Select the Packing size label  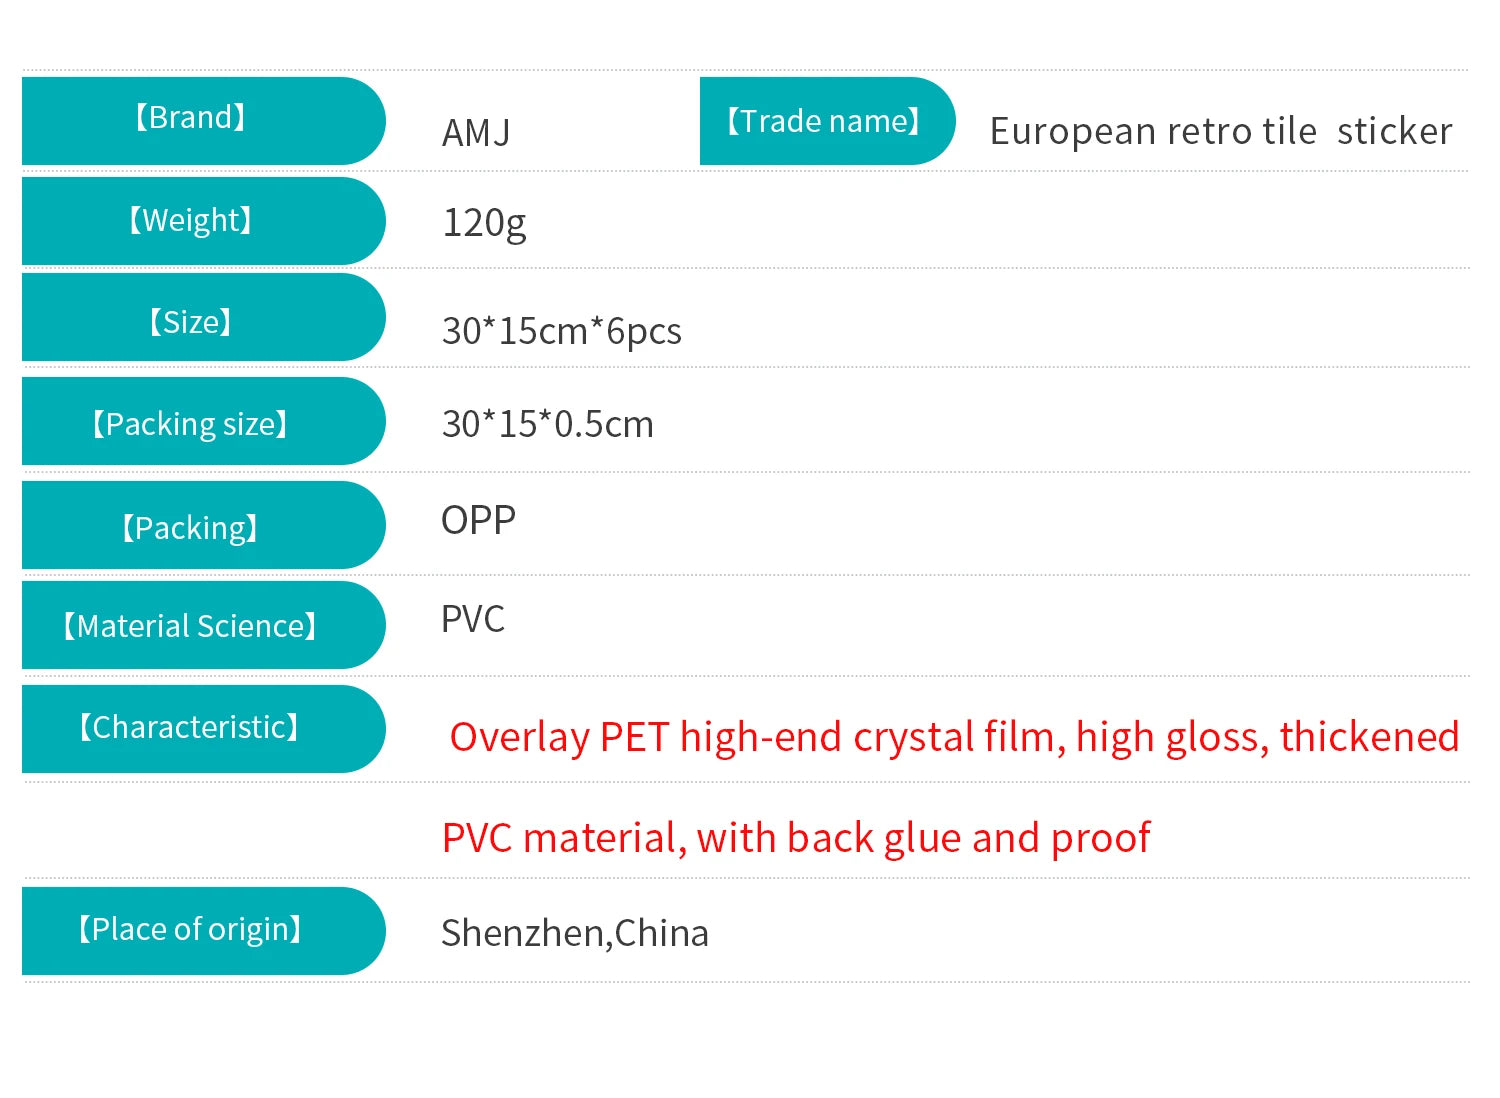pyautogui.click(x=190, y=424)
